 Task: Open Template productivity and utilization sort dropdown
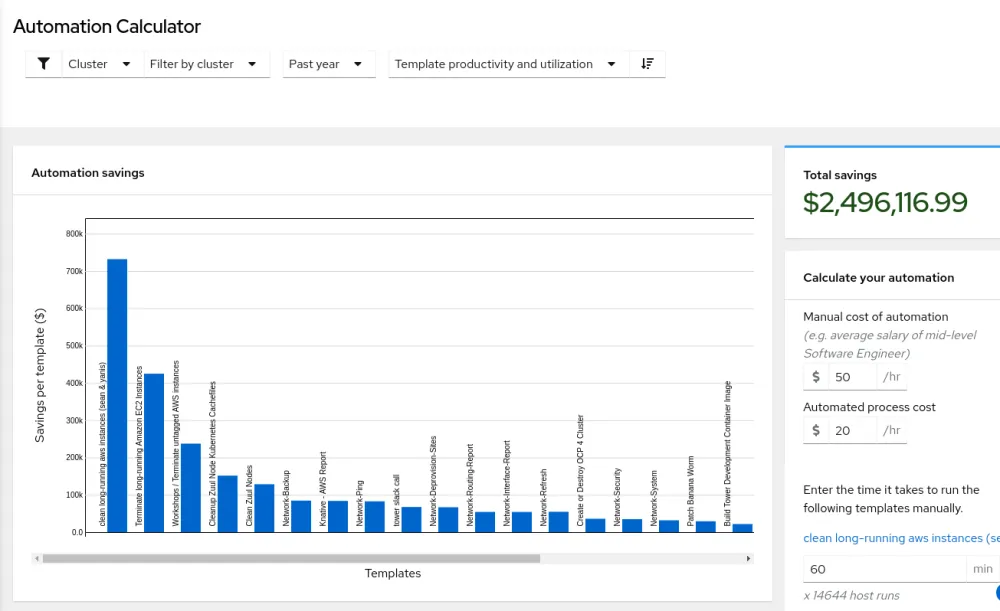(x=506, y=64)
